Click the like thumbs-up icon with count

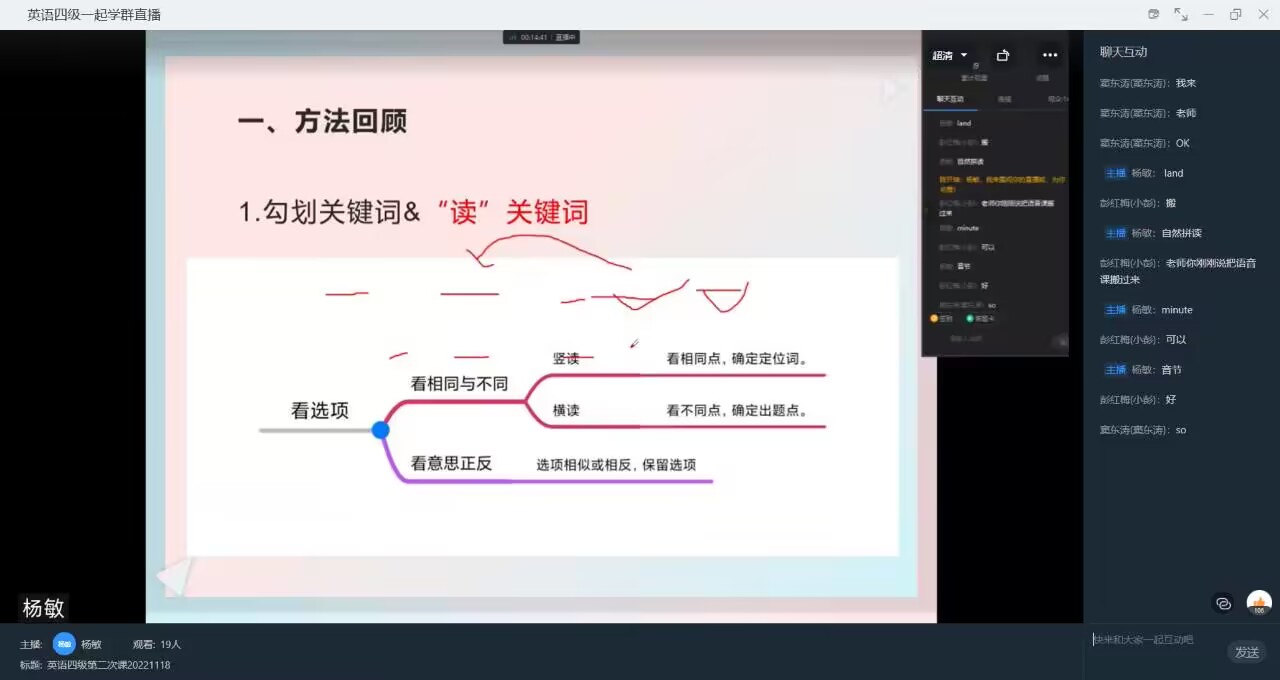[x=1258, y=602]
